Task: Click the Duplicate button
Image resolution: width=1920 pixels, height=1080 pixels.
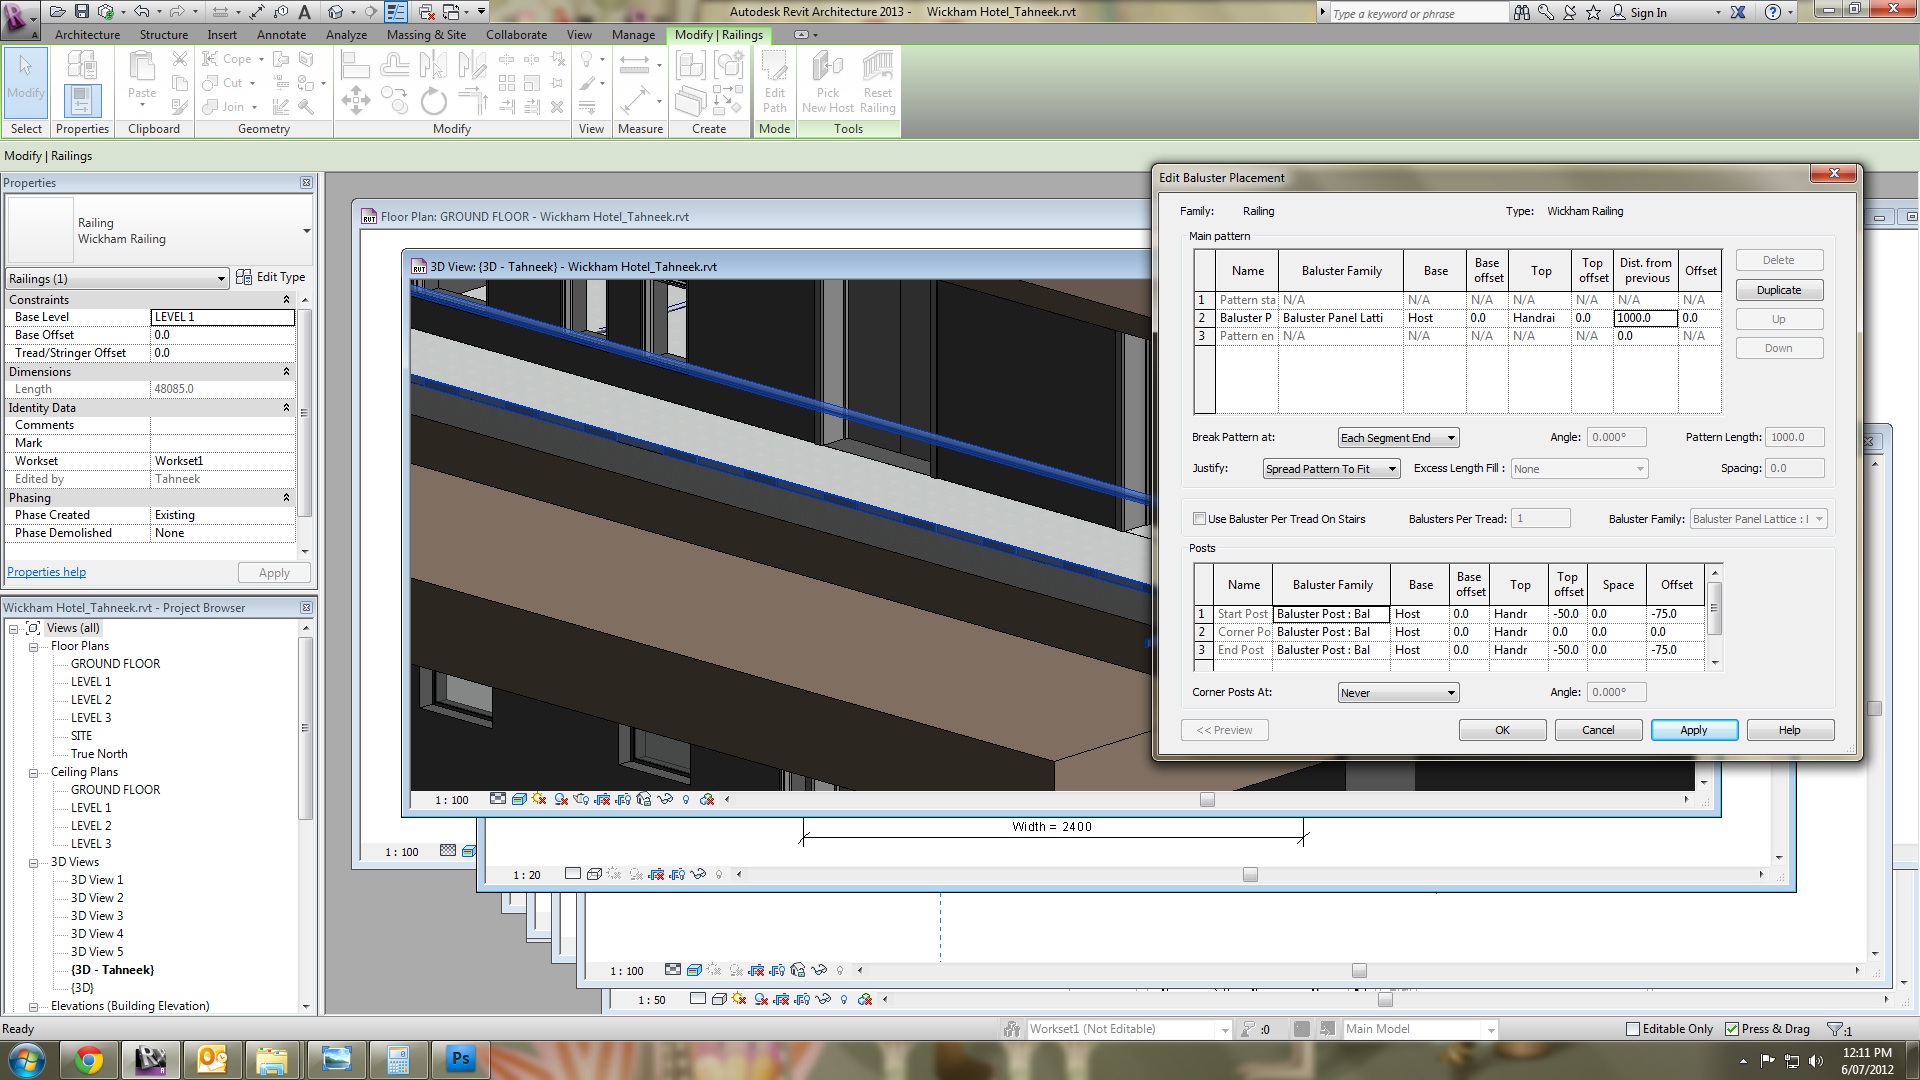Action: pos(1778,290)
